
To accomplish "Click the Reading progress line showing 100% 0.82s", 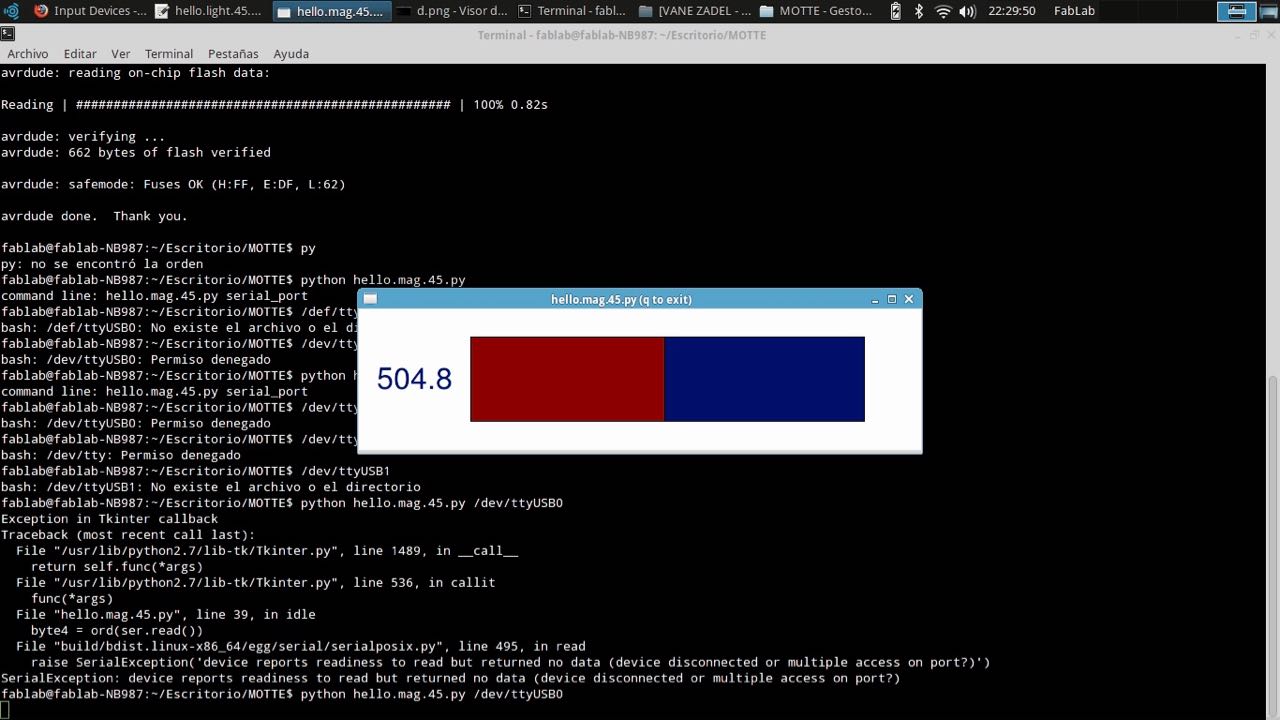I will point(274,105).
